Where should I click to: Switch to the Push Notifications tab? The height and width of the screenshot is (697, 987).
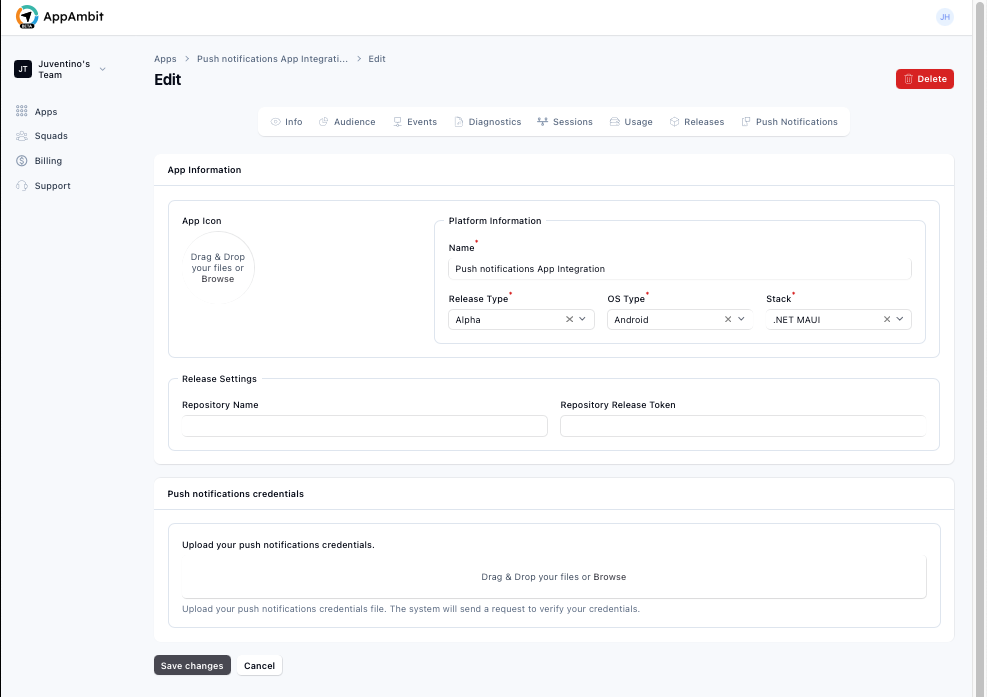click(790, 121)
